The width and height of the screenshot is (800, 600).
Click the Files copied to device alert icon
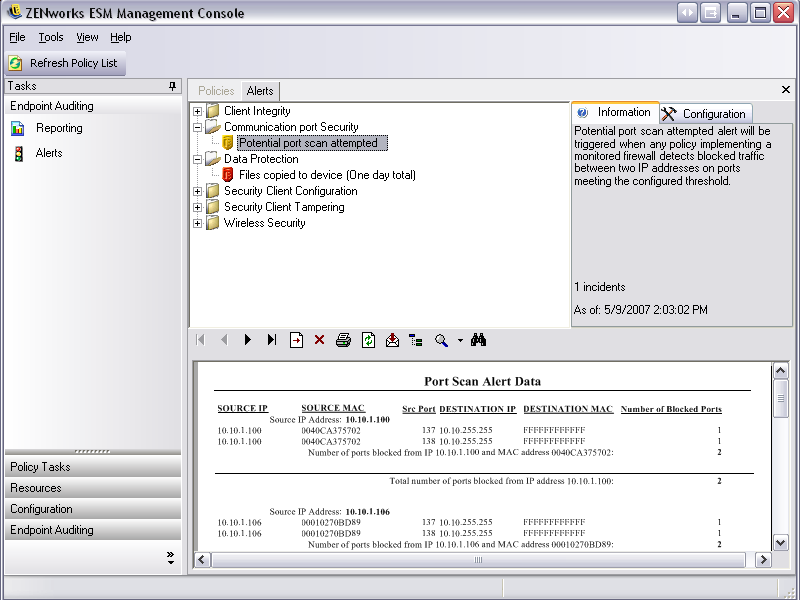pos(228,174)
